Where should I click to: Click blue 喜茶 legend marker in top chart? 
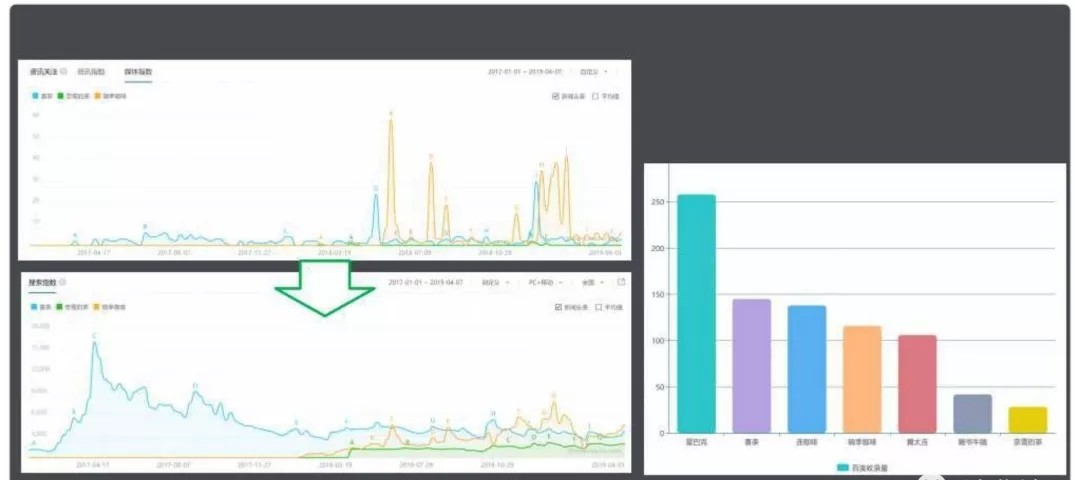(35, 97)
